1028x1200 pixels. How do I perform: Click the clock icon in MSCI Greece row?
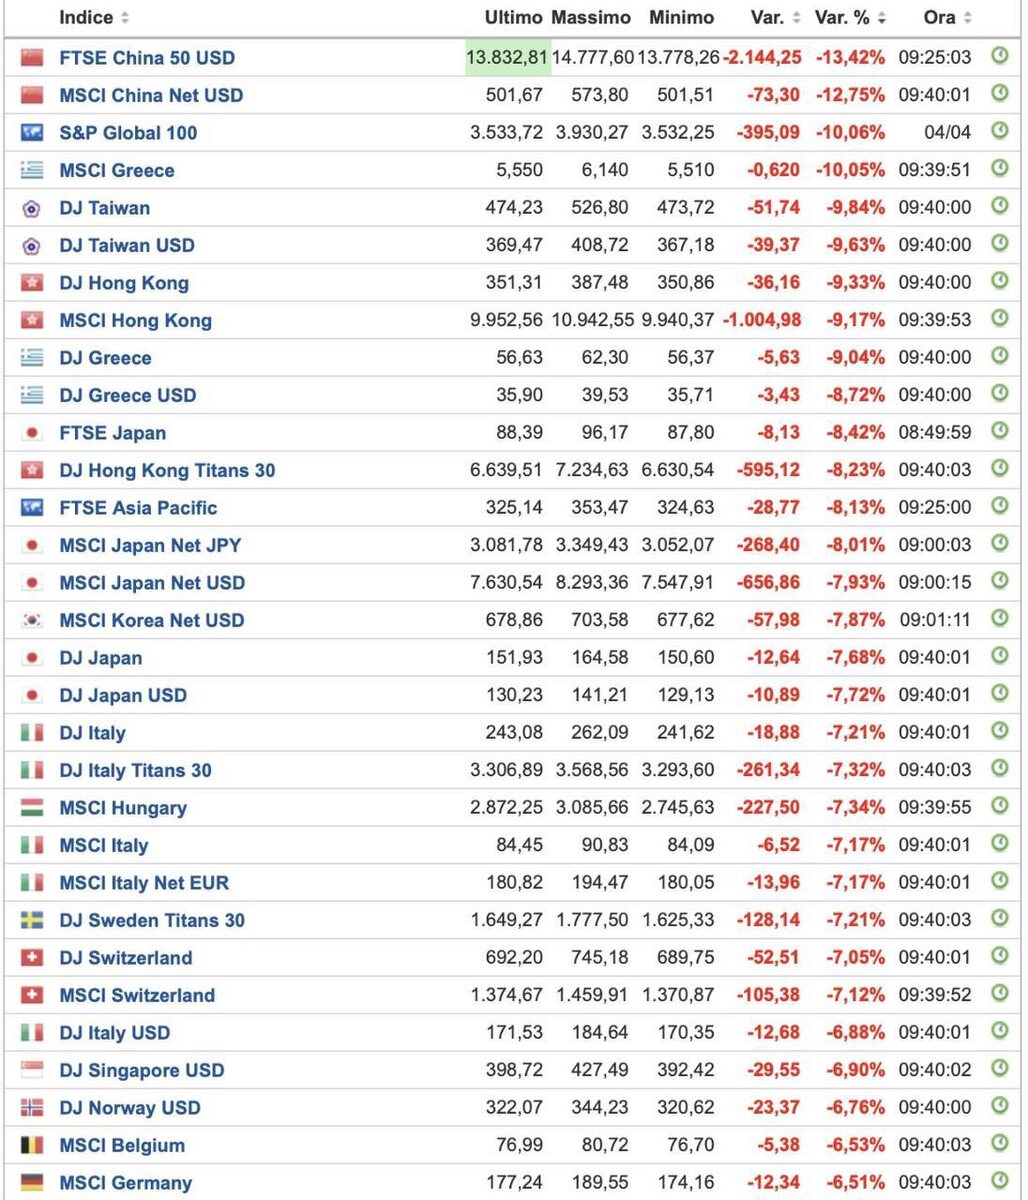[999, 169]
